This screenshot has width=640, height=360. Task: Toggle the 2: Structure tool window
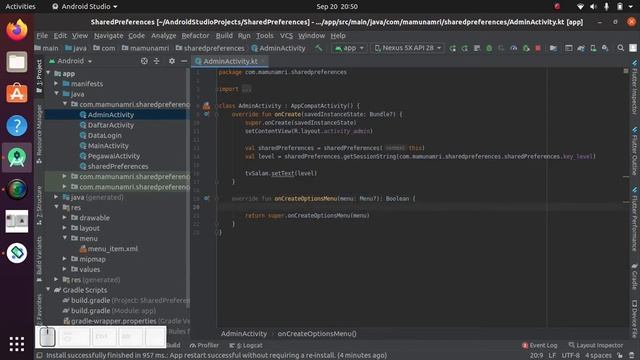[39, 205]
